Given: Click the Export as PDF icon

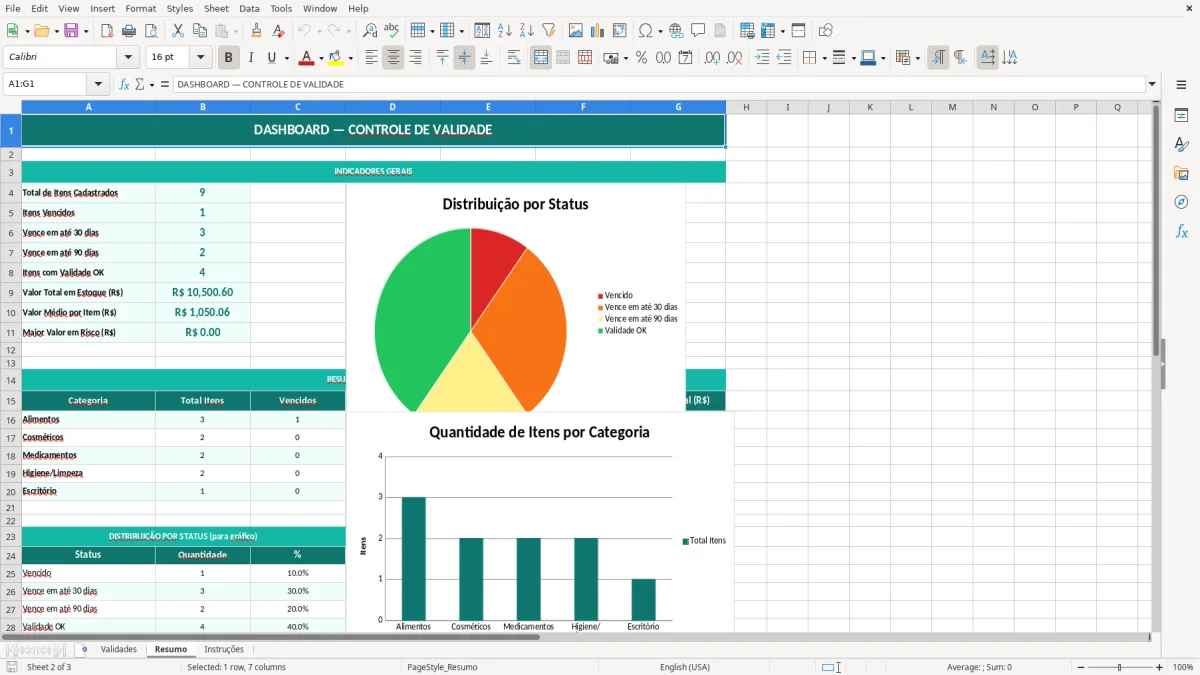Looking at the screenshot, I should tap(107, 31).
